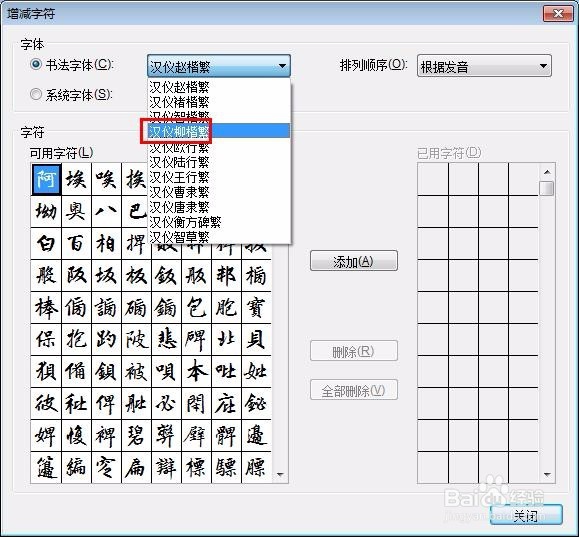The image size is (579, 537).
Task: Select the 般 character cell
Action: tap(46, 275)
